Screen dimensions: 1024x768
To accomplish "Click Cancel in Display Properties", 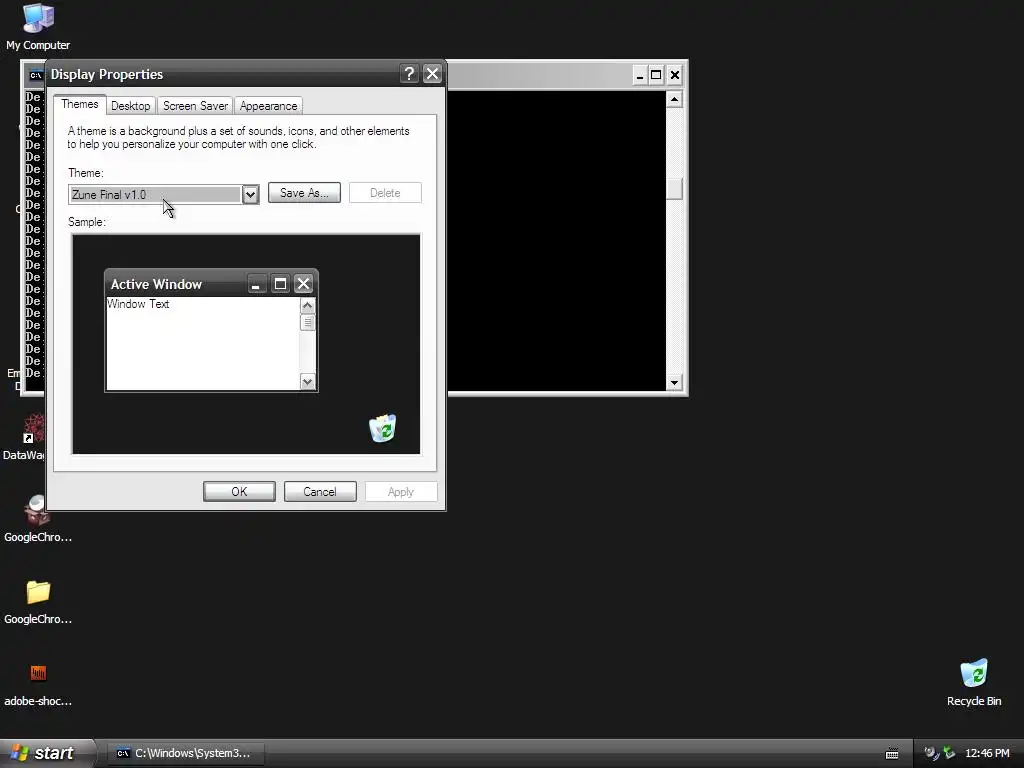I will [x=320, y=492].
